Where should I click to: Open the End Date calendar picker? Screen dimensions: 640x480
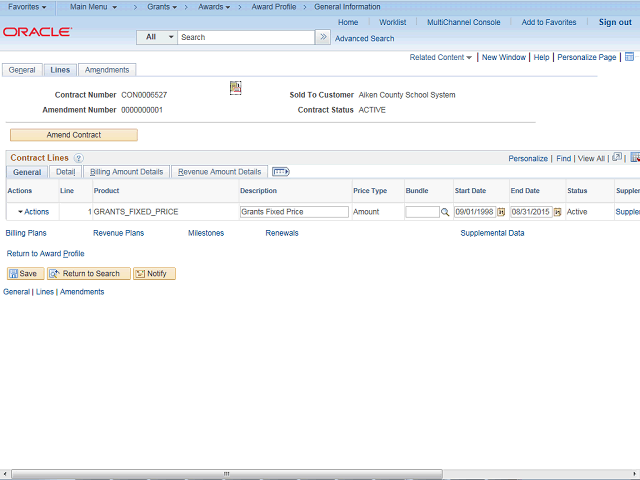click(x=558, y=212)
